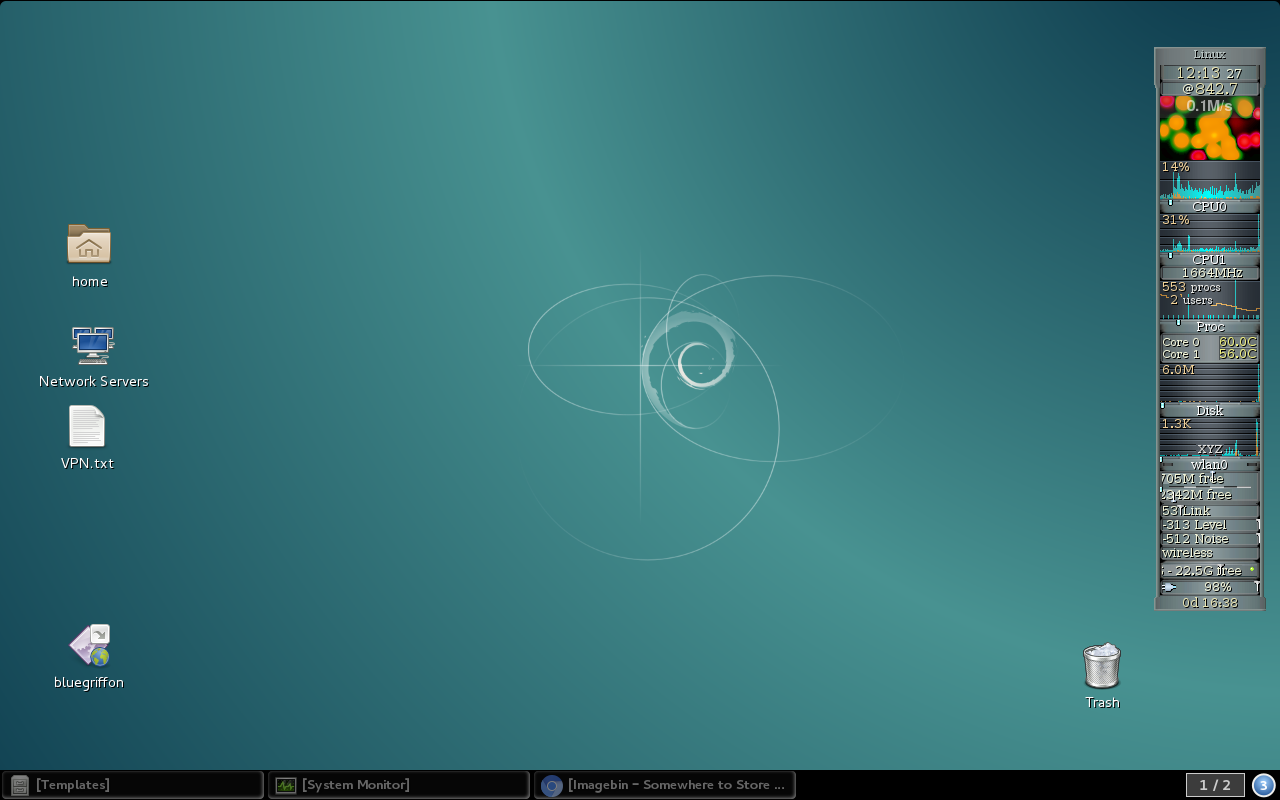
Task: Click the Level wireless reading
Action: 1209,525
